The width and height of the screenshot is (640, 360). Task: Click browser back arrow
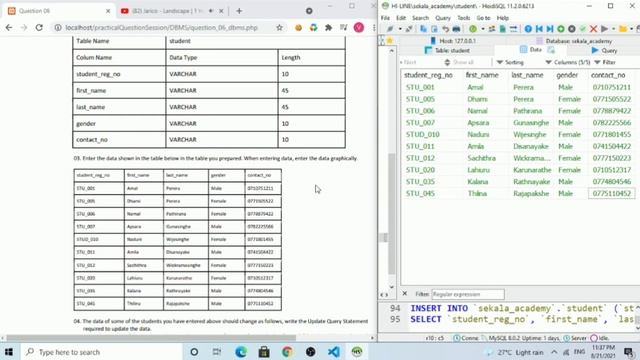(x=9, y=27)
